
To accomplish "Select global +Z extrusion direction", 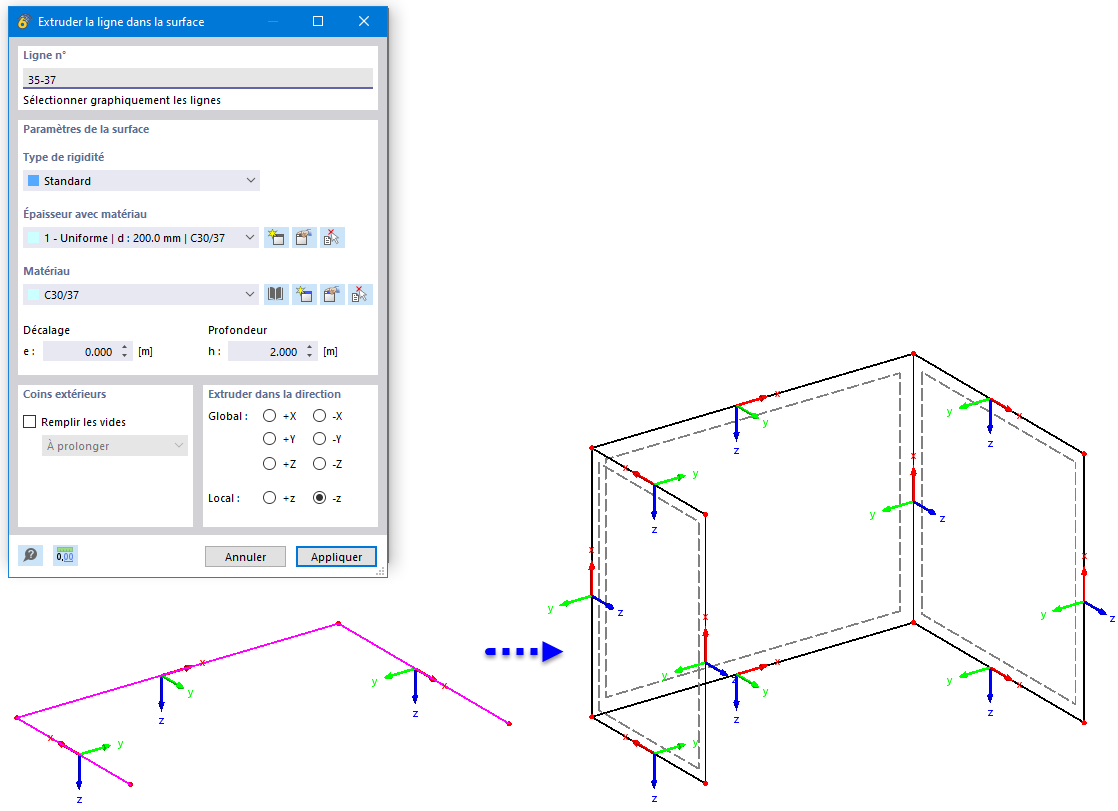I will pos(270,463).
